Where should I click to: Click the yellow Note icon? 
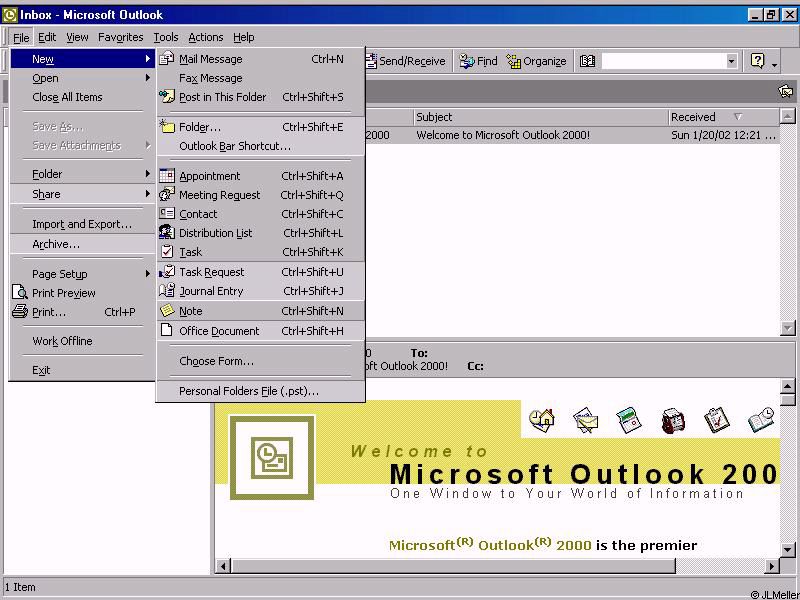[x=167, y=310]
